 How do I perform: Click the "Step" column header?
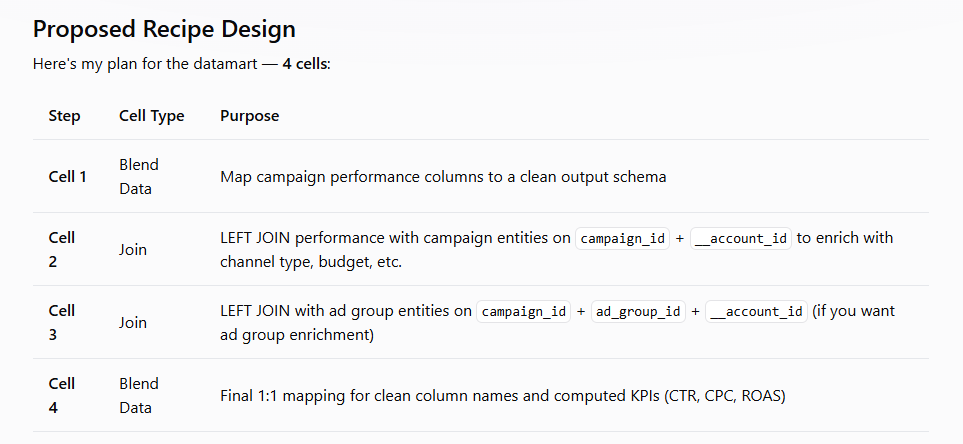(65, 116)
